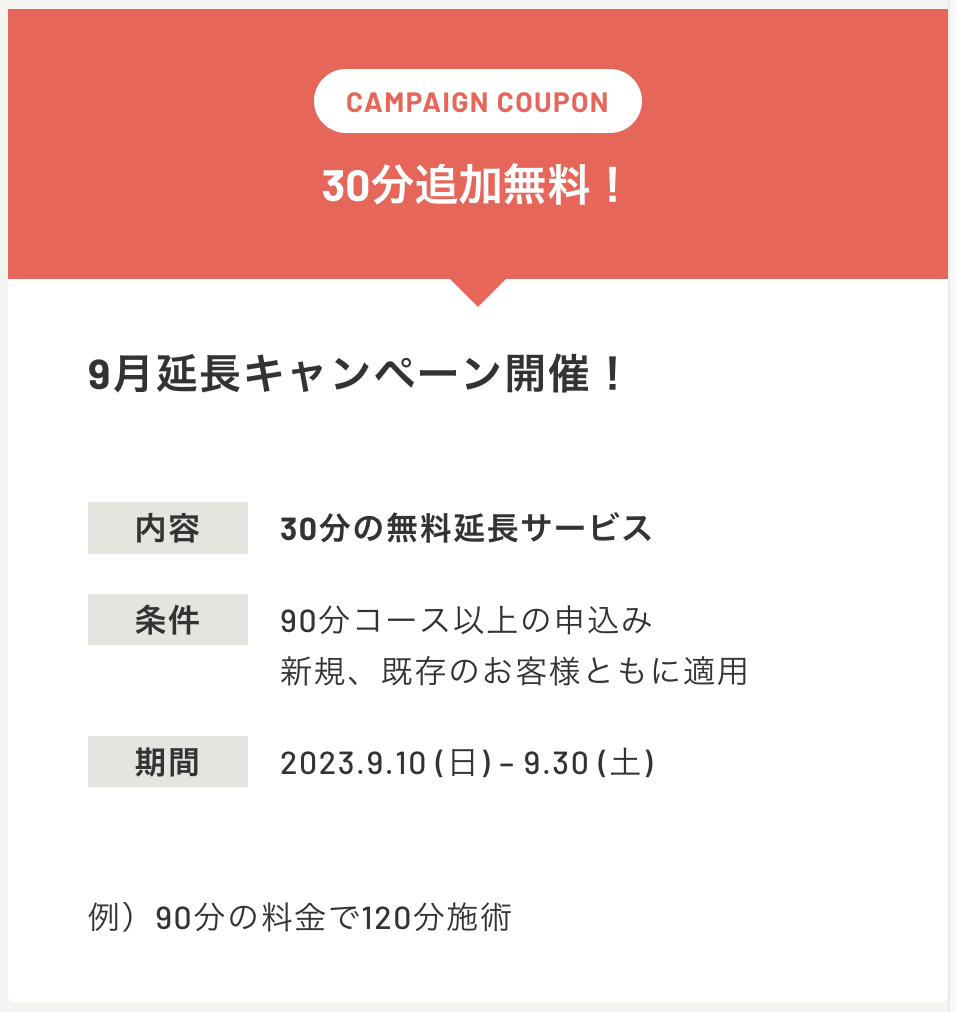Click the 9月延長キャンペーン開催！ heading

356,373
